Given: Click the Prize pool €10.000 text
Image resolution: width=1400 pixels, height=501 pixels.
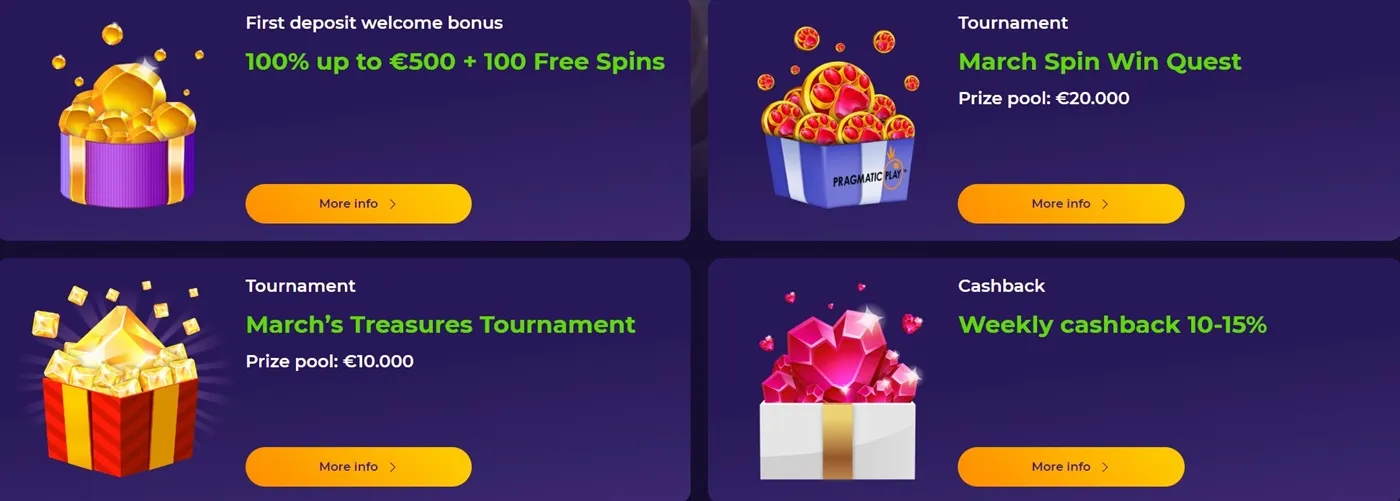Looking at the screenshot, I should pyautogui.click(x=330, y=361).
